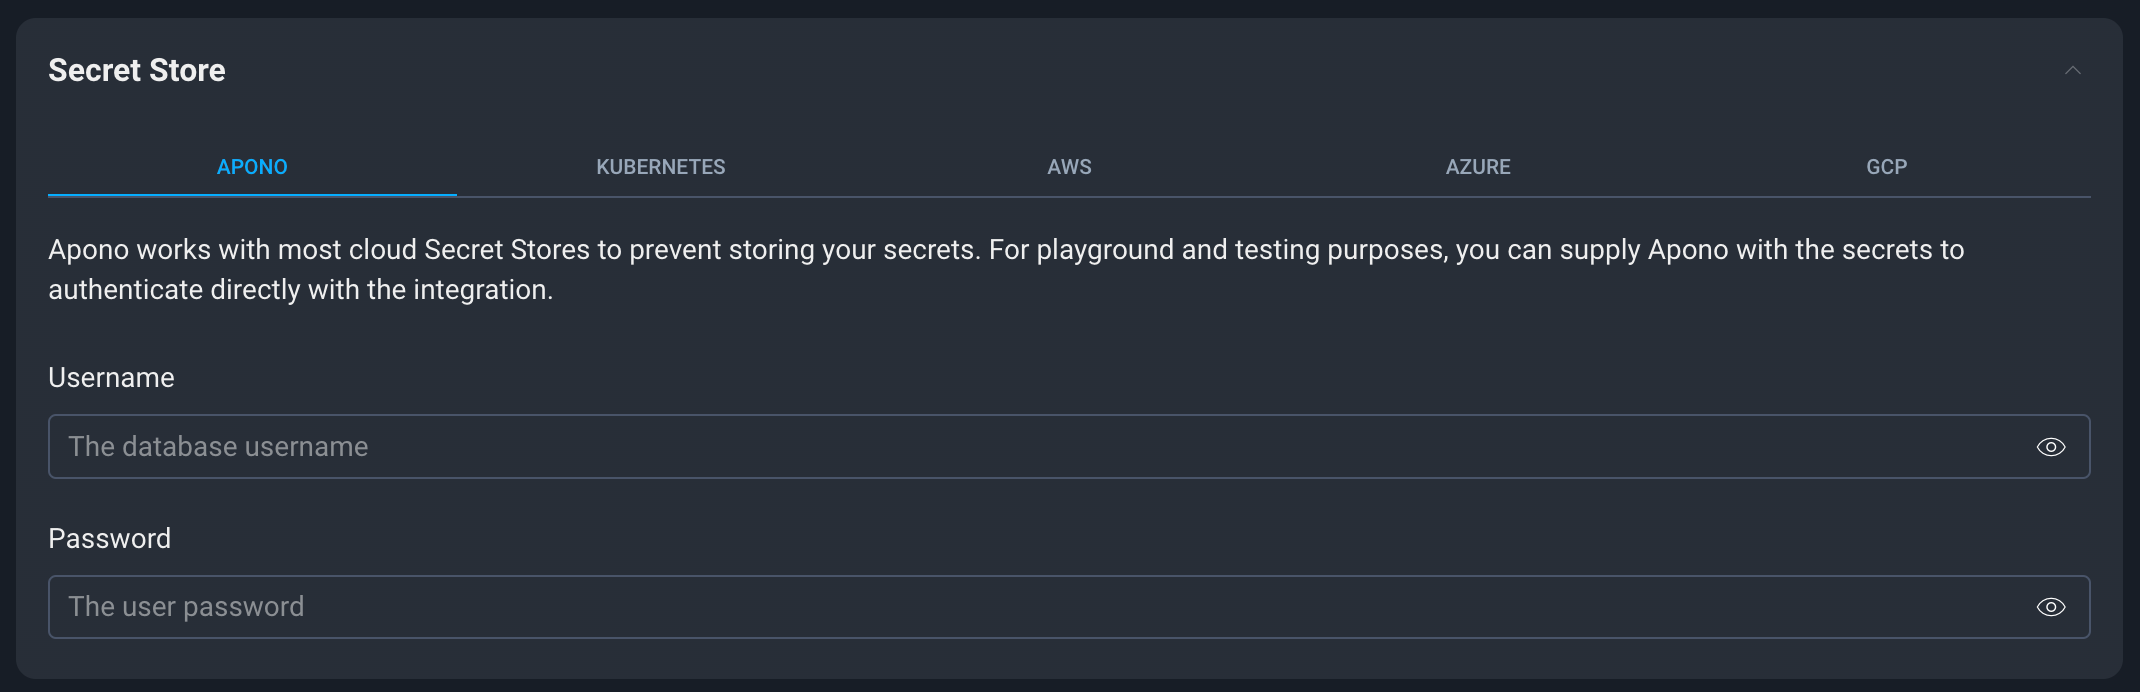Switch to the KUBERNETES tab
Screen dimensions: 2140x692
(x=661, y=167)
